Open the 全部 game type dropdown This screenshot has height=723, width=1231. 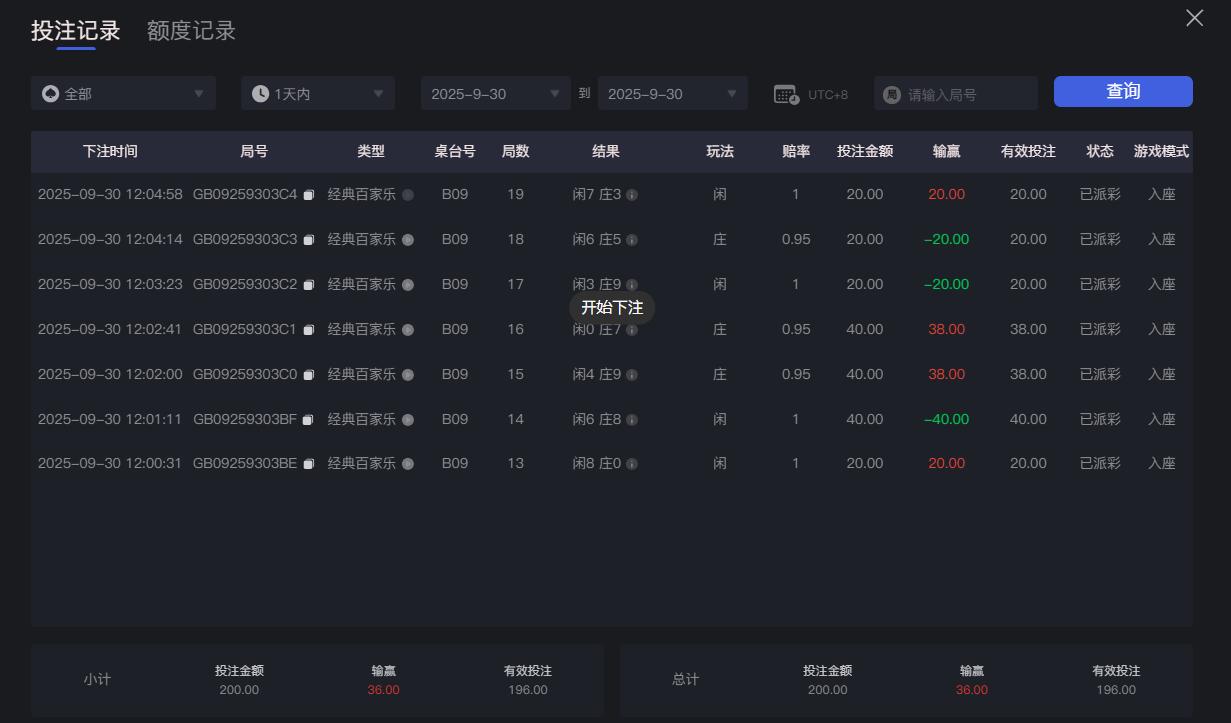click(122, 92)
